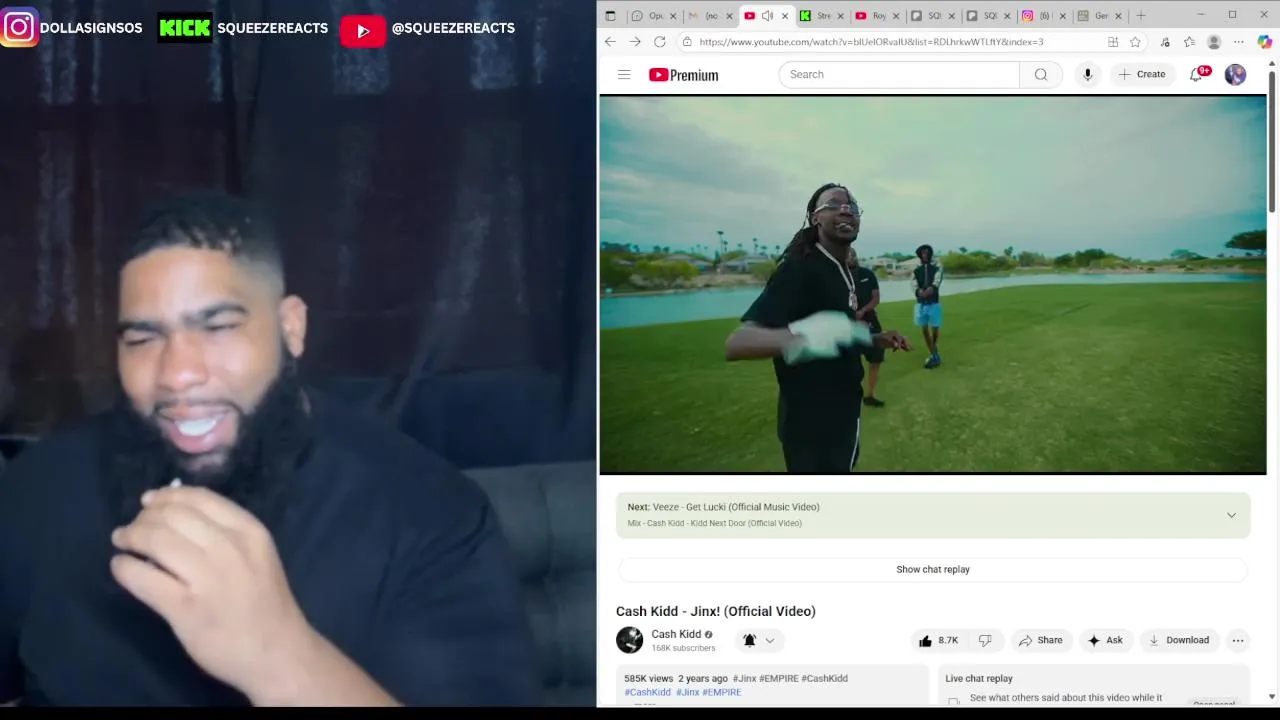This screenshot has height=720, width=1280.
Task: Switch to the Instagram browser tab
Action: pyautogui.click(x=1037, y=16)
